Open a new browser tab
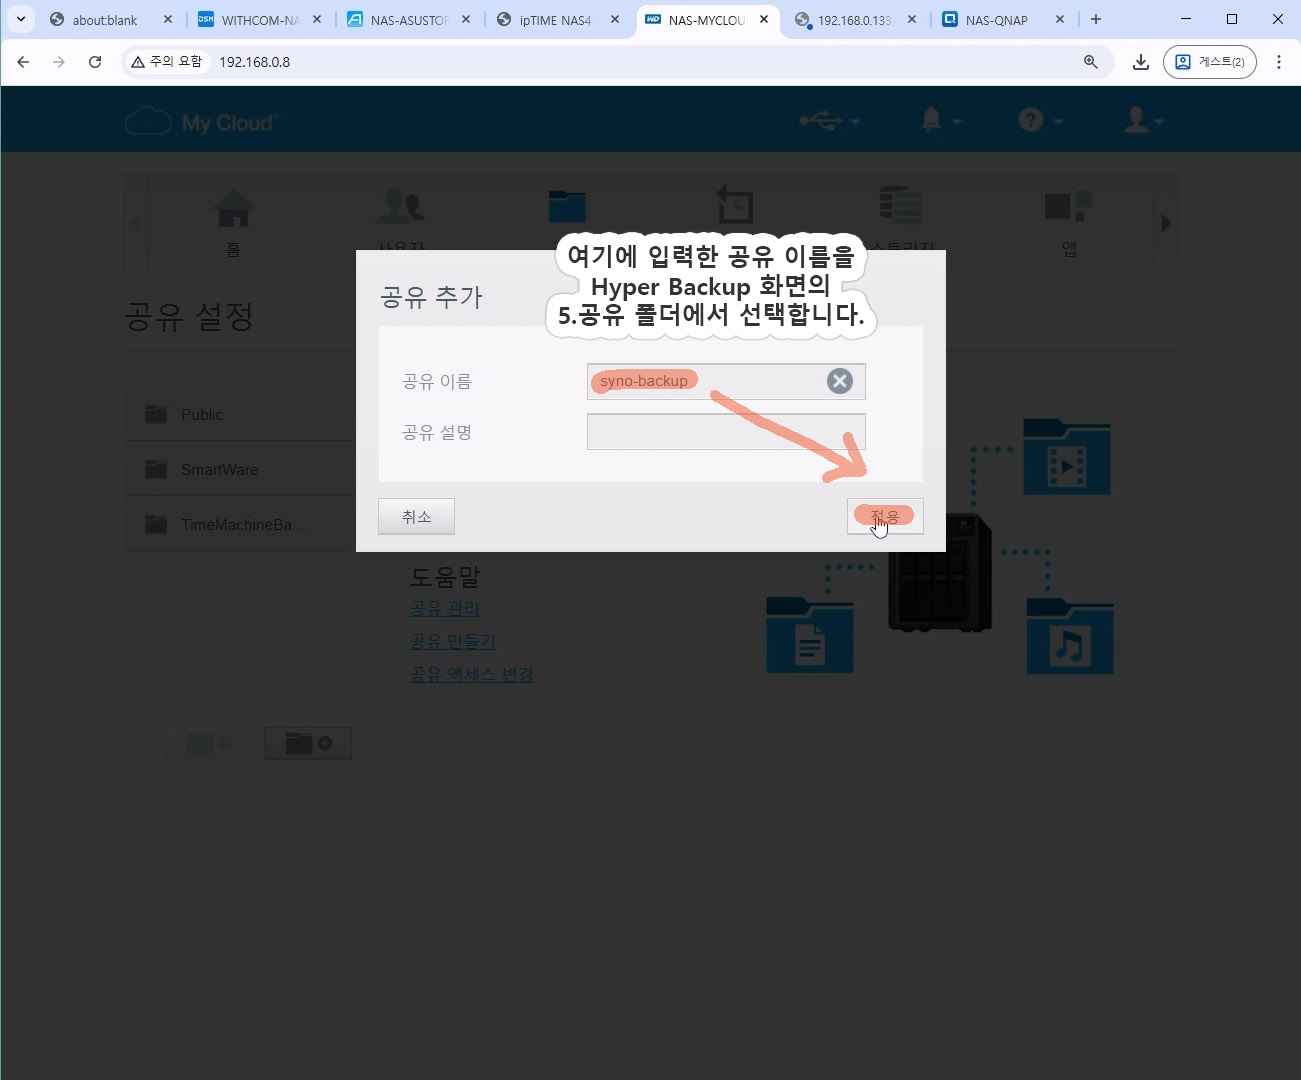Viewport: 1301px width, 1080px height. 1096,19
